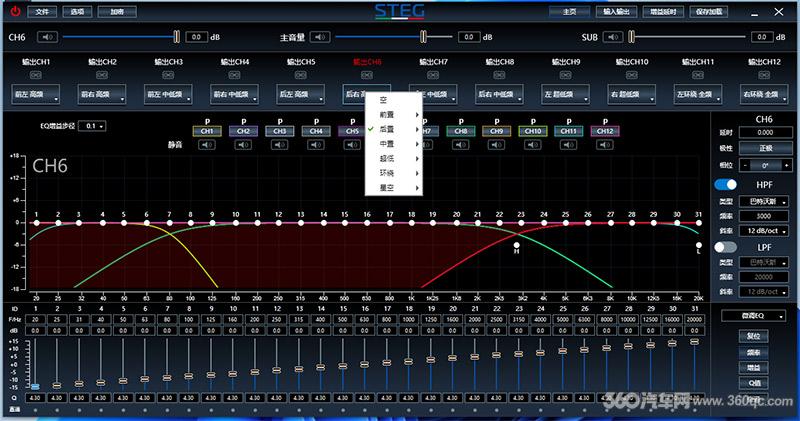Click the link icon under 输出CH11
Screen dimensions: 800x421
[698, 75]
